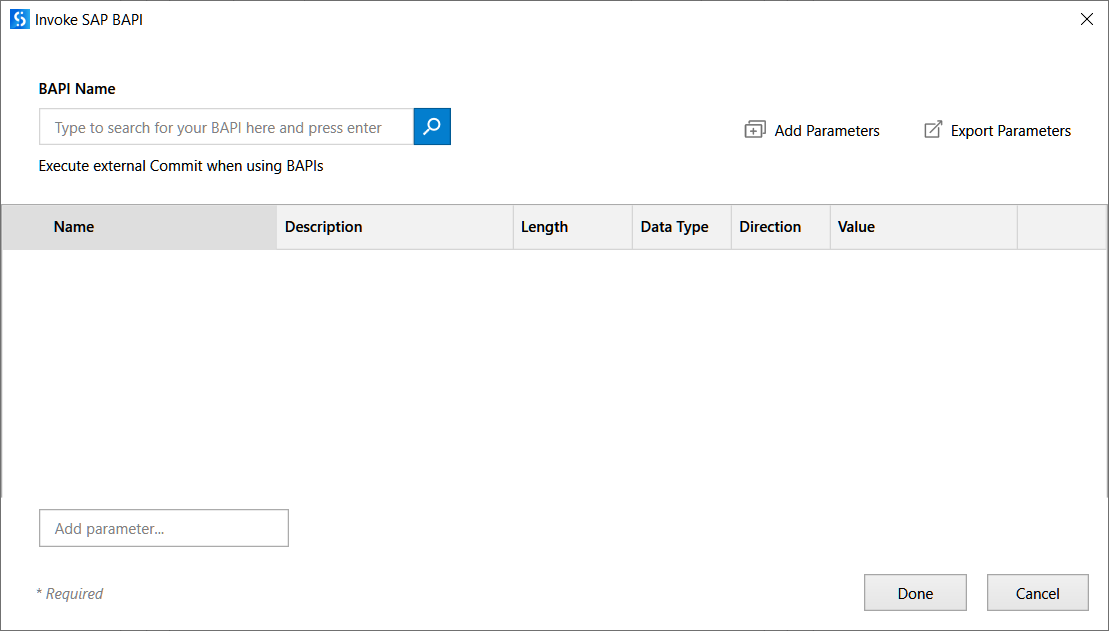Click the Add Parameters icon

coord(755,130)
